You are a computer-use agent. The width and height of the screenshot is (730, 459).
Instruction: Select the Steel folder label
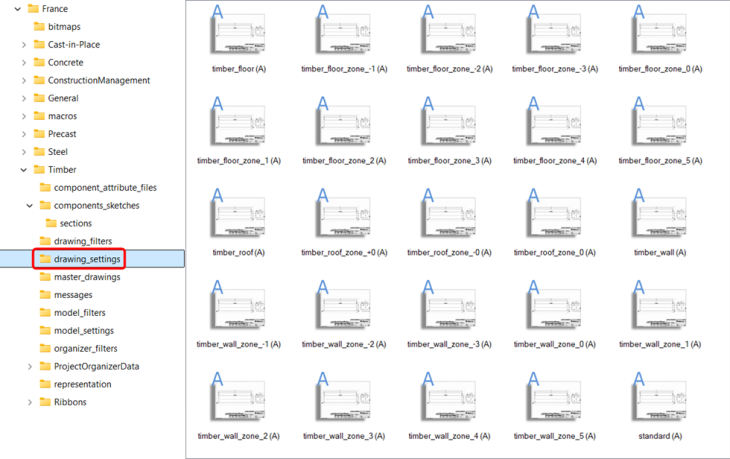57,152
